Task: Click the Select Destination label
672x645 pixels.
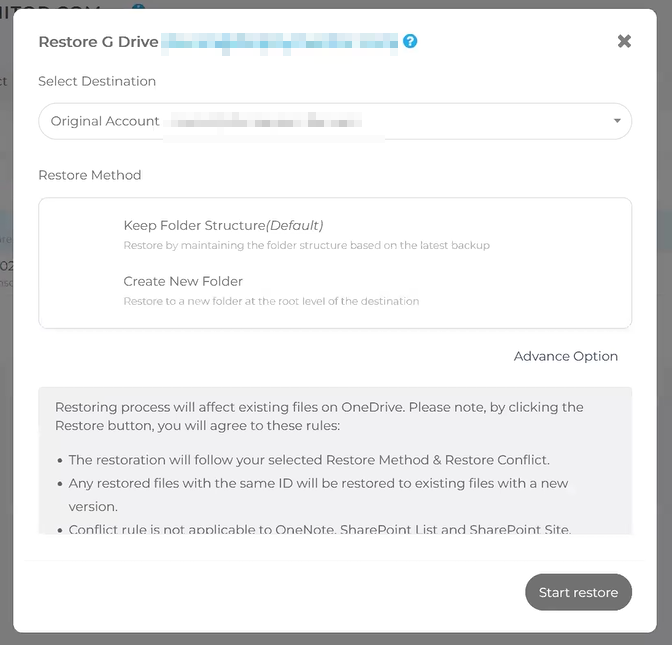Action: tap(97, 81)
